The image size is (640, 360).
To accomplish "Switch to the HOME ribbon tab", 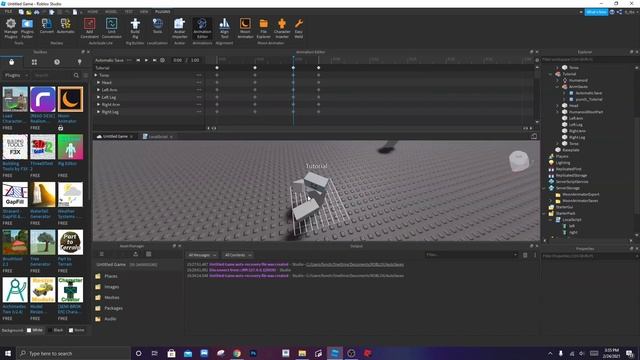I will tap(93, 12).
